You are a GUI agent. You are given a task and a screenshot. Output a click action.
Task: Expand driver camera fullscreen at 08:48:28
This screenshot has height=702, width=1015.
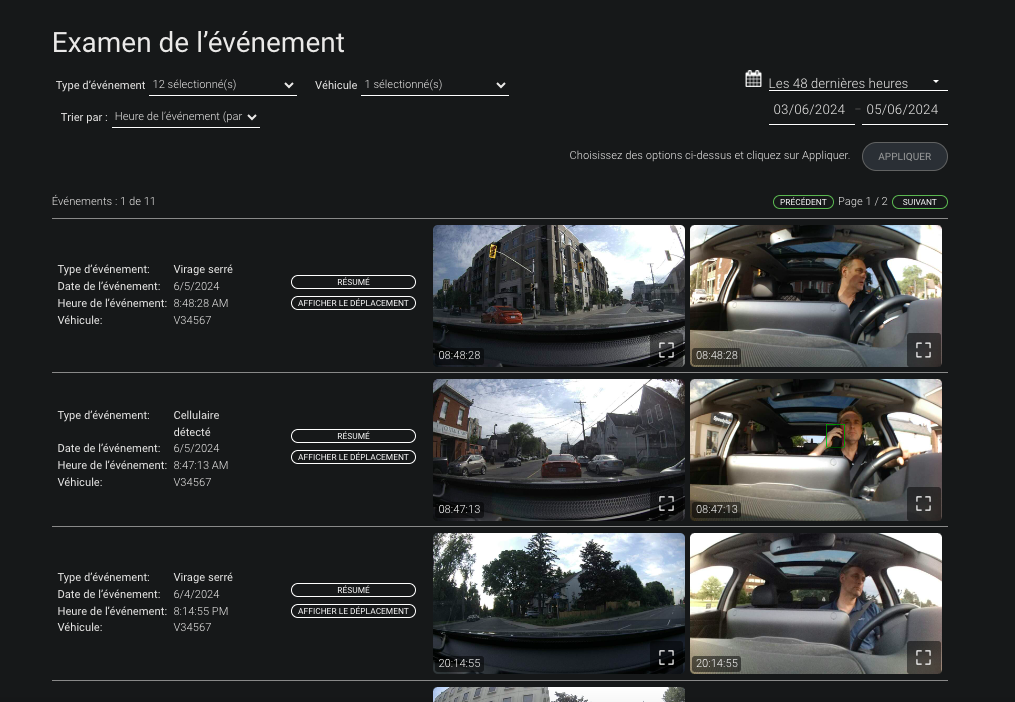[923, 350]
